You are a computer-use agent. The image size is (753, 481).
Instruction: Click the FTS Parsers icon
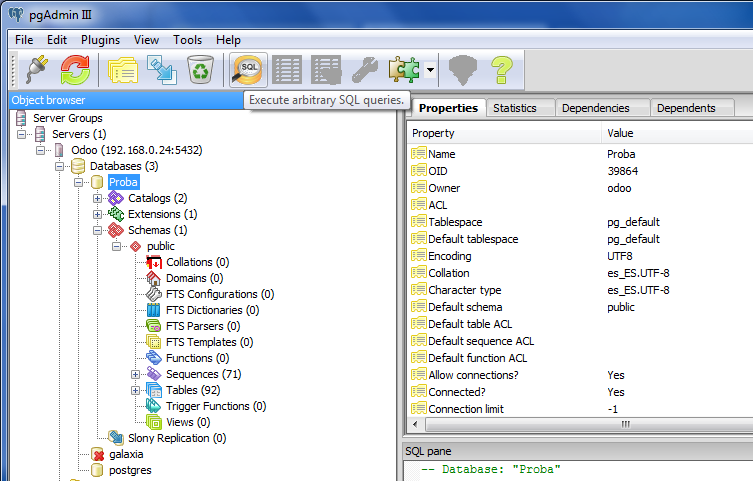(154, 326)
